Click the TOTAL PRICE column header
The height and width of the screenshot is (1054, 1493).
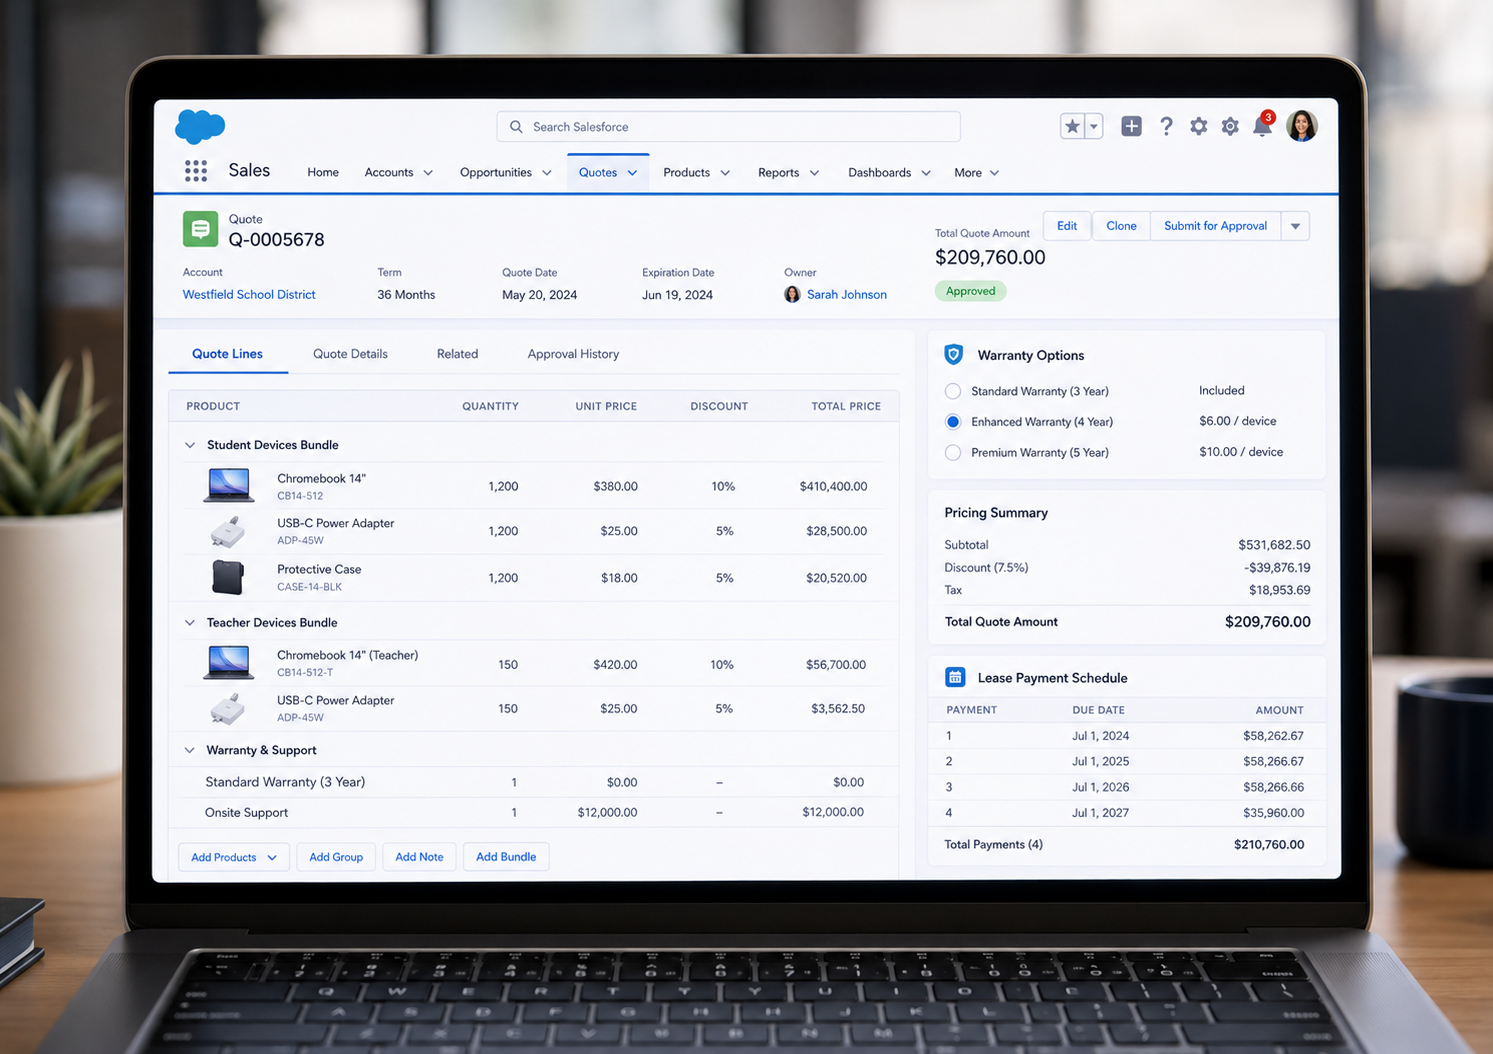(x=846, y=406)
